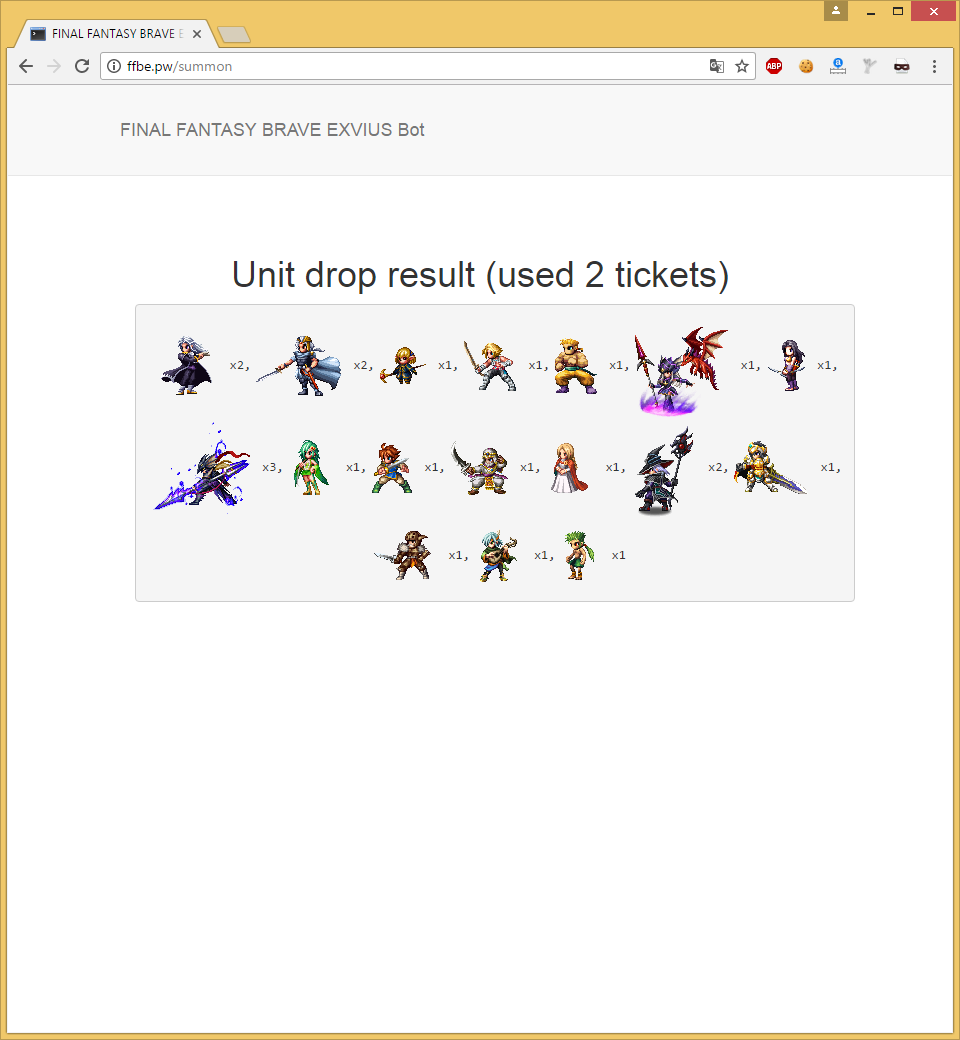Viewport: 960px width, 1040px height.
Task: Click the green-haired girl sprite
Action: [310, 468]
